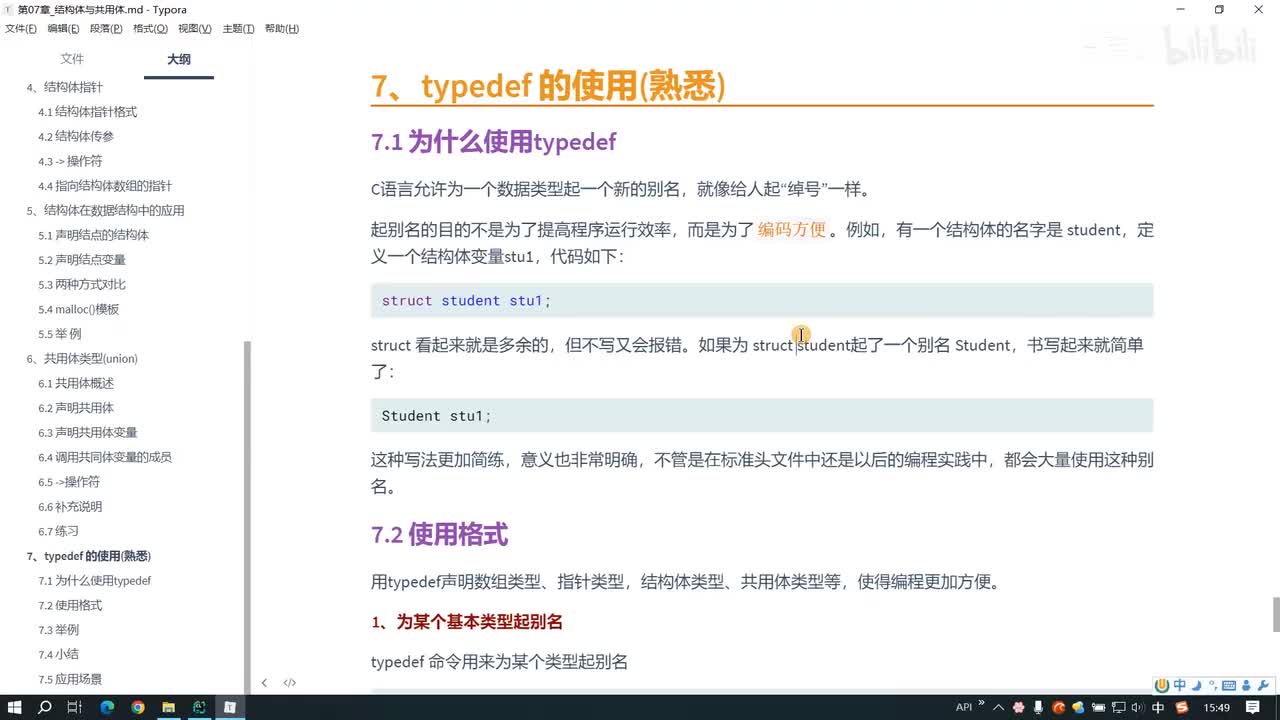This screenshot has width=1280, height=720.
Task: Open the 视图(V) menu
Action: [195, 29]
